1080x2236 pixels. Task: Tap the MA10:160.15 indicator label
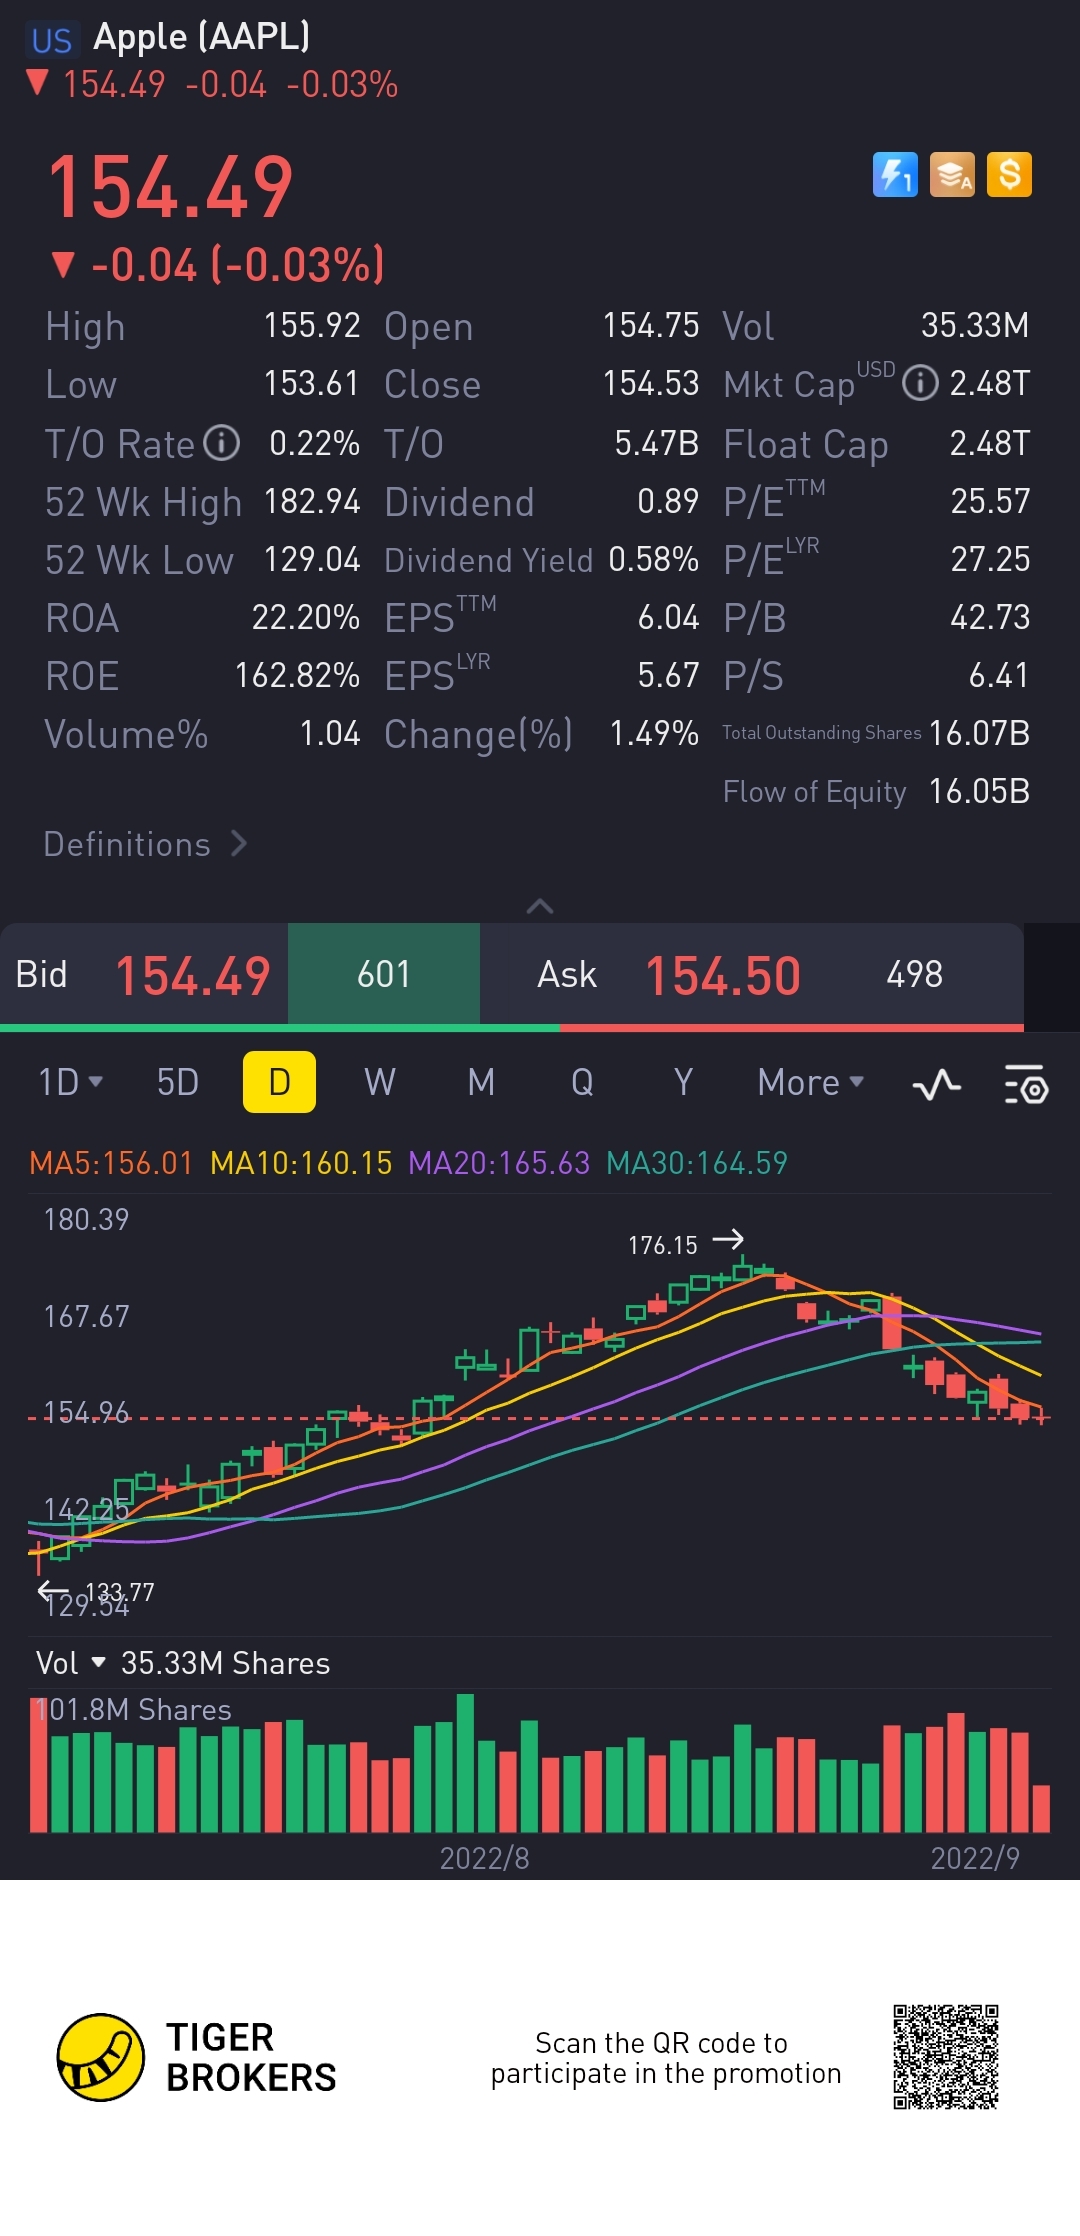[301, 1163]
